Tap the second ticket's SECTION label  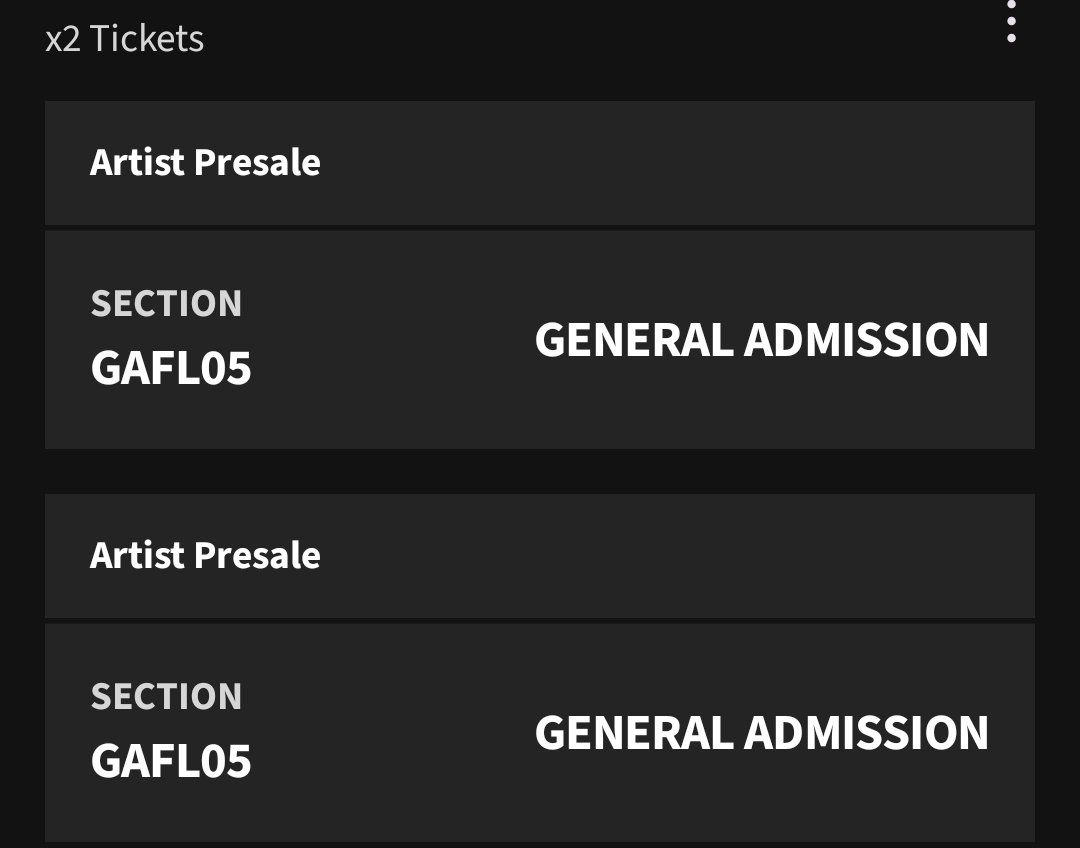tap(166, 697)
